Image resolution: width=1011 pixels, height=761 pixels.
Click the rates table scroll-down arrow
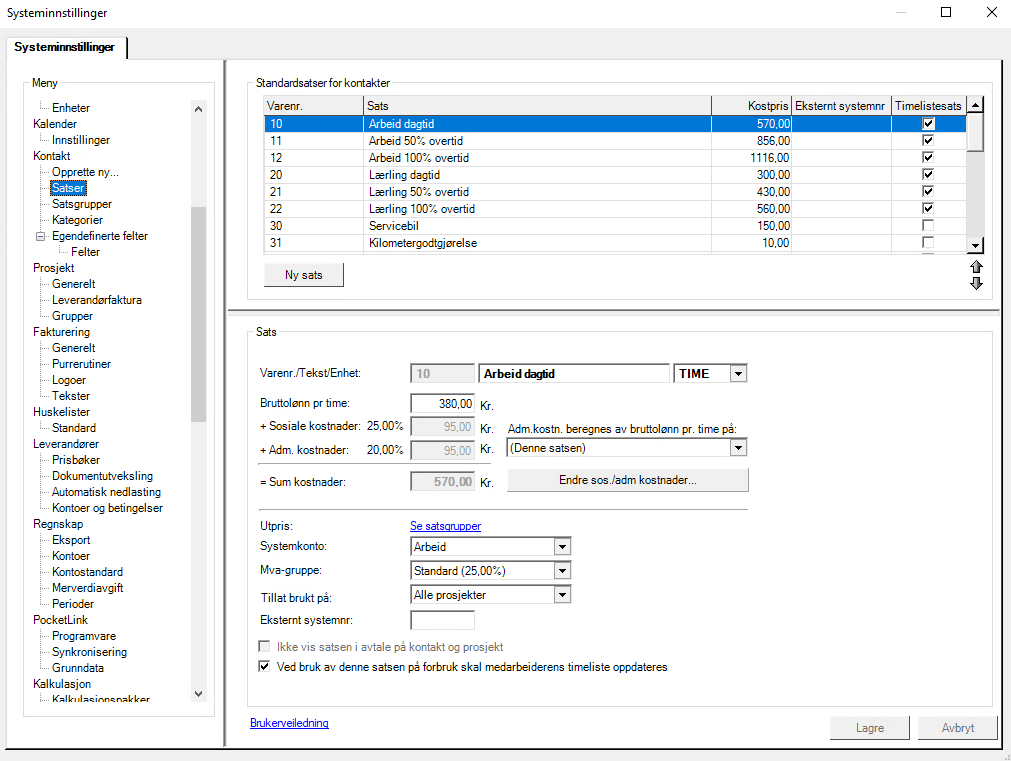976,245
